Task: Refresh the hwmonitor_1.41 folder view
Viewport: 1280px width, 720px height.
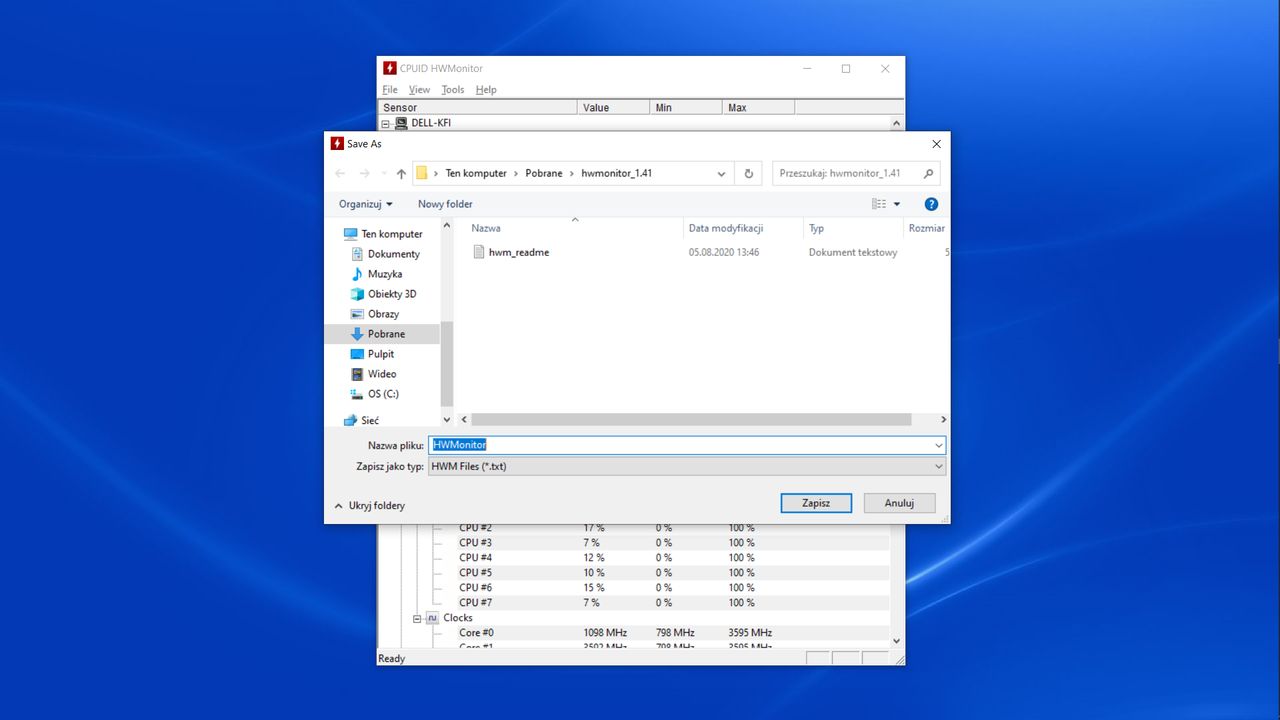Action: (x=748, y=173)
